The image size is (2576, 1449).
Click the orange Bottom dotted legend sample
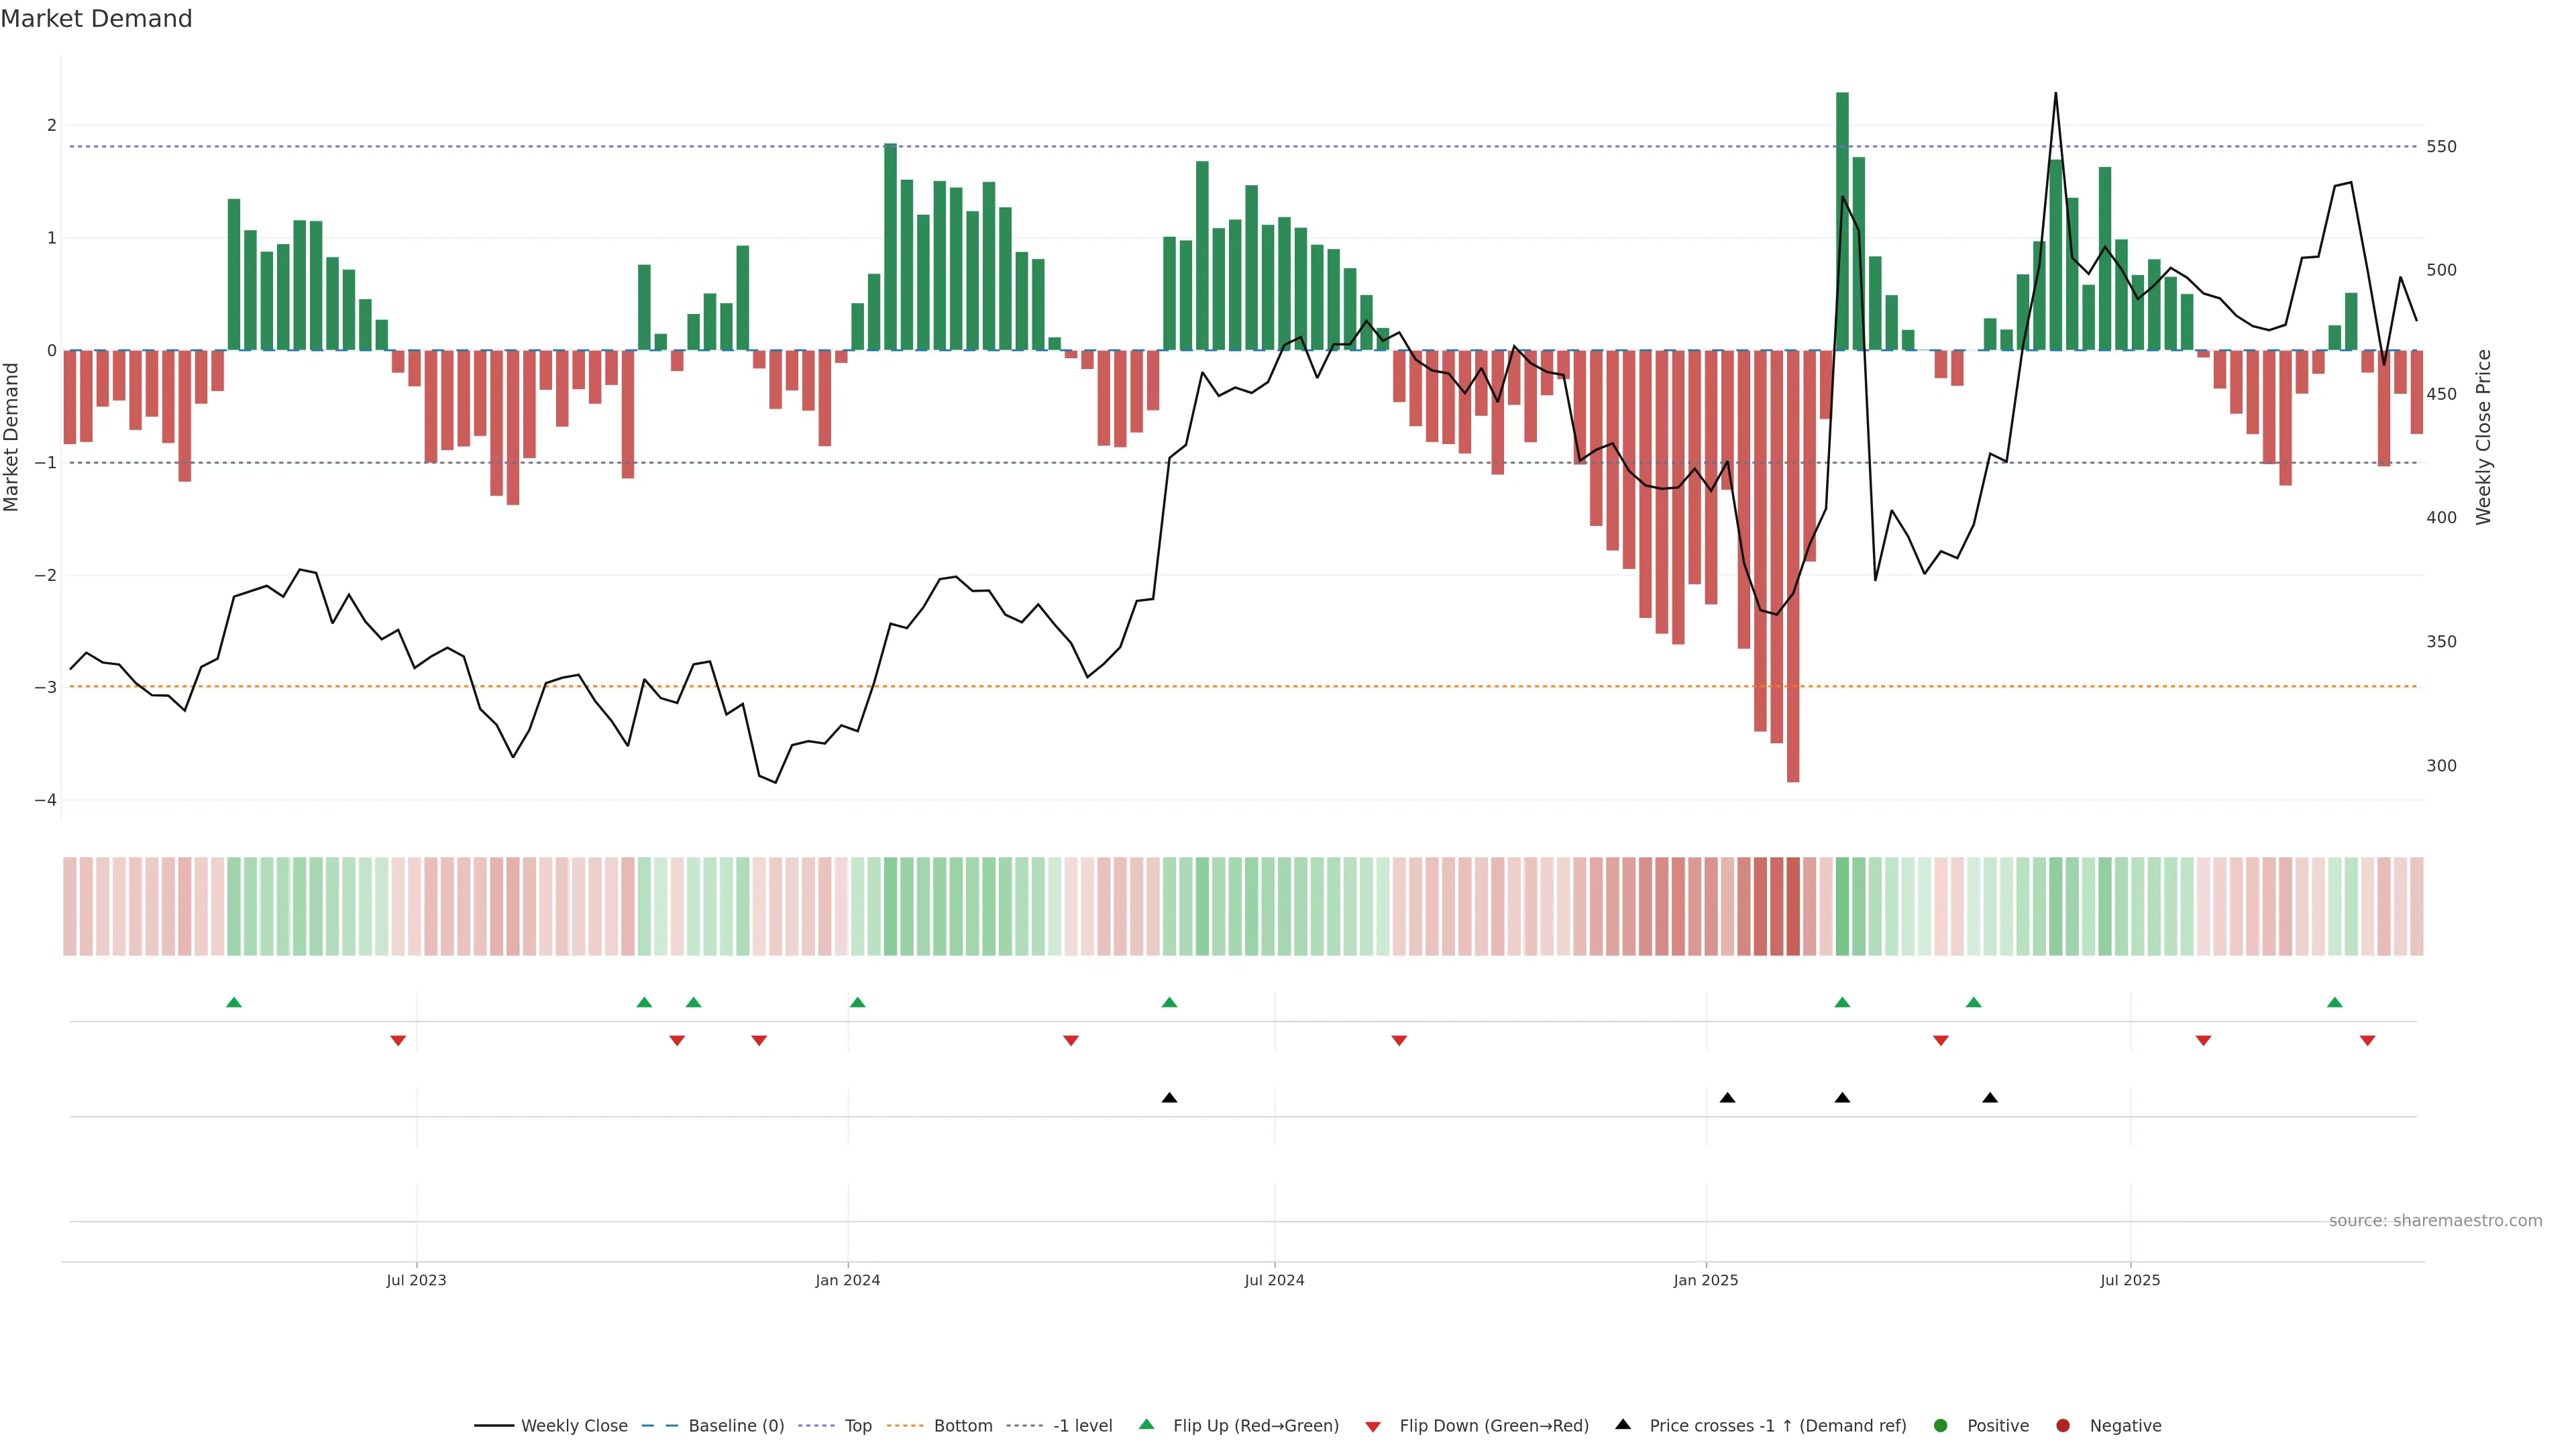905,1425
